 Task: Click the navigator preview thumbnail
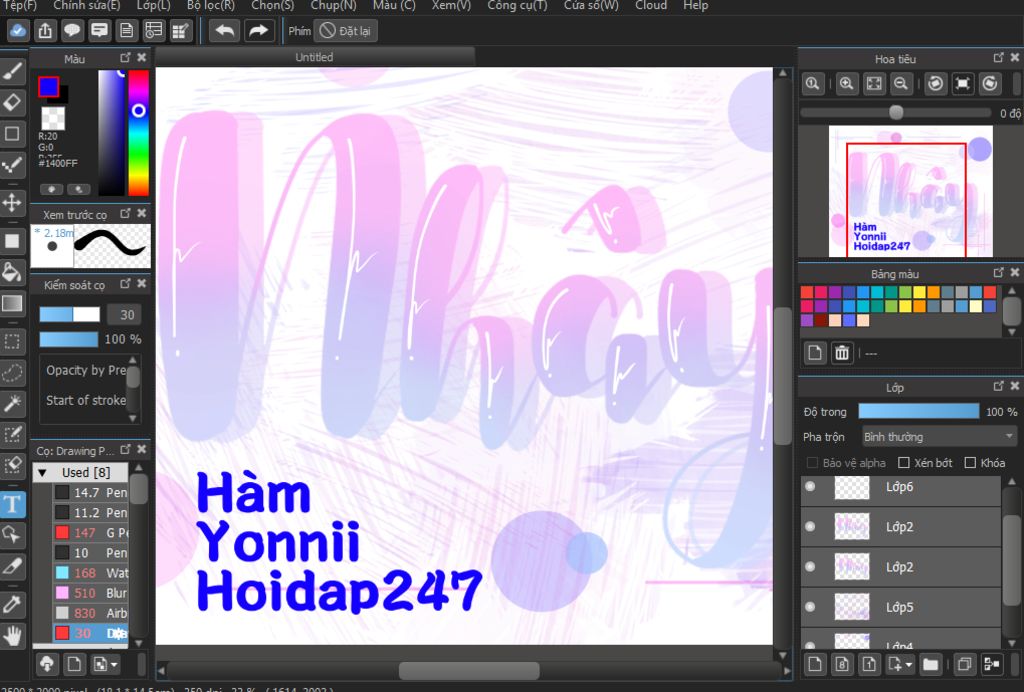910,191
